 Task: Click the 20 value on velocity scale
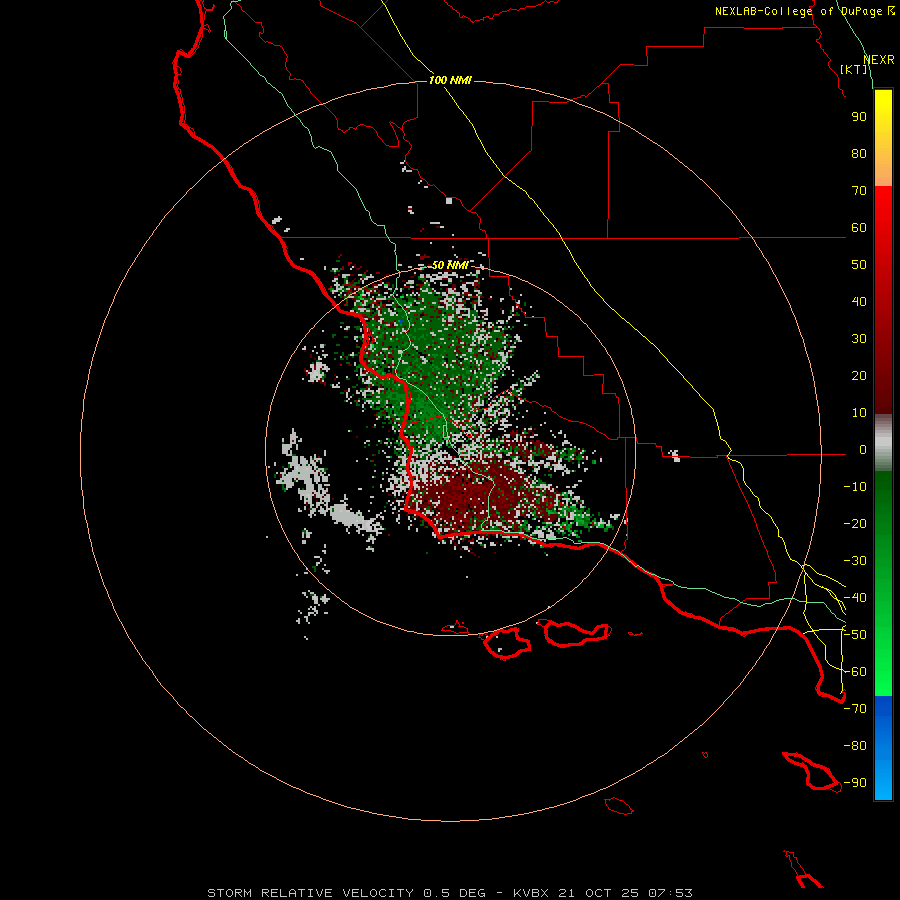(859, 376)
